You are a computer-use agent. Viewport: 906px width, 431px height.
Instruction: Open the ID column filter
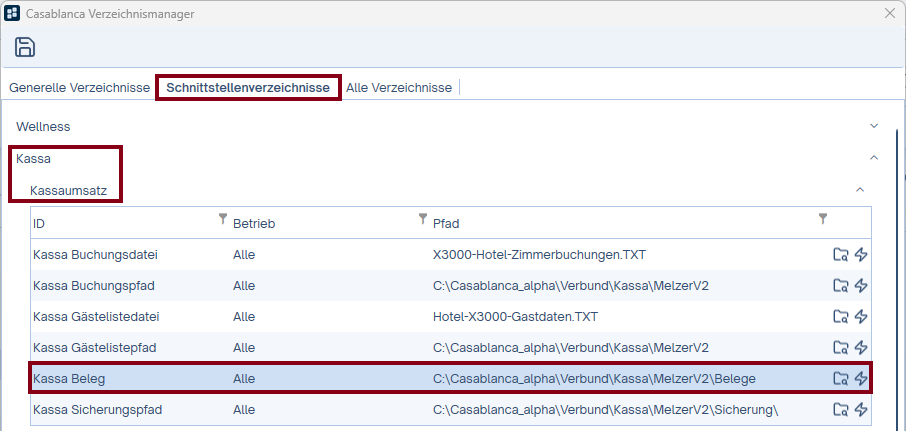tap(223, 218)
